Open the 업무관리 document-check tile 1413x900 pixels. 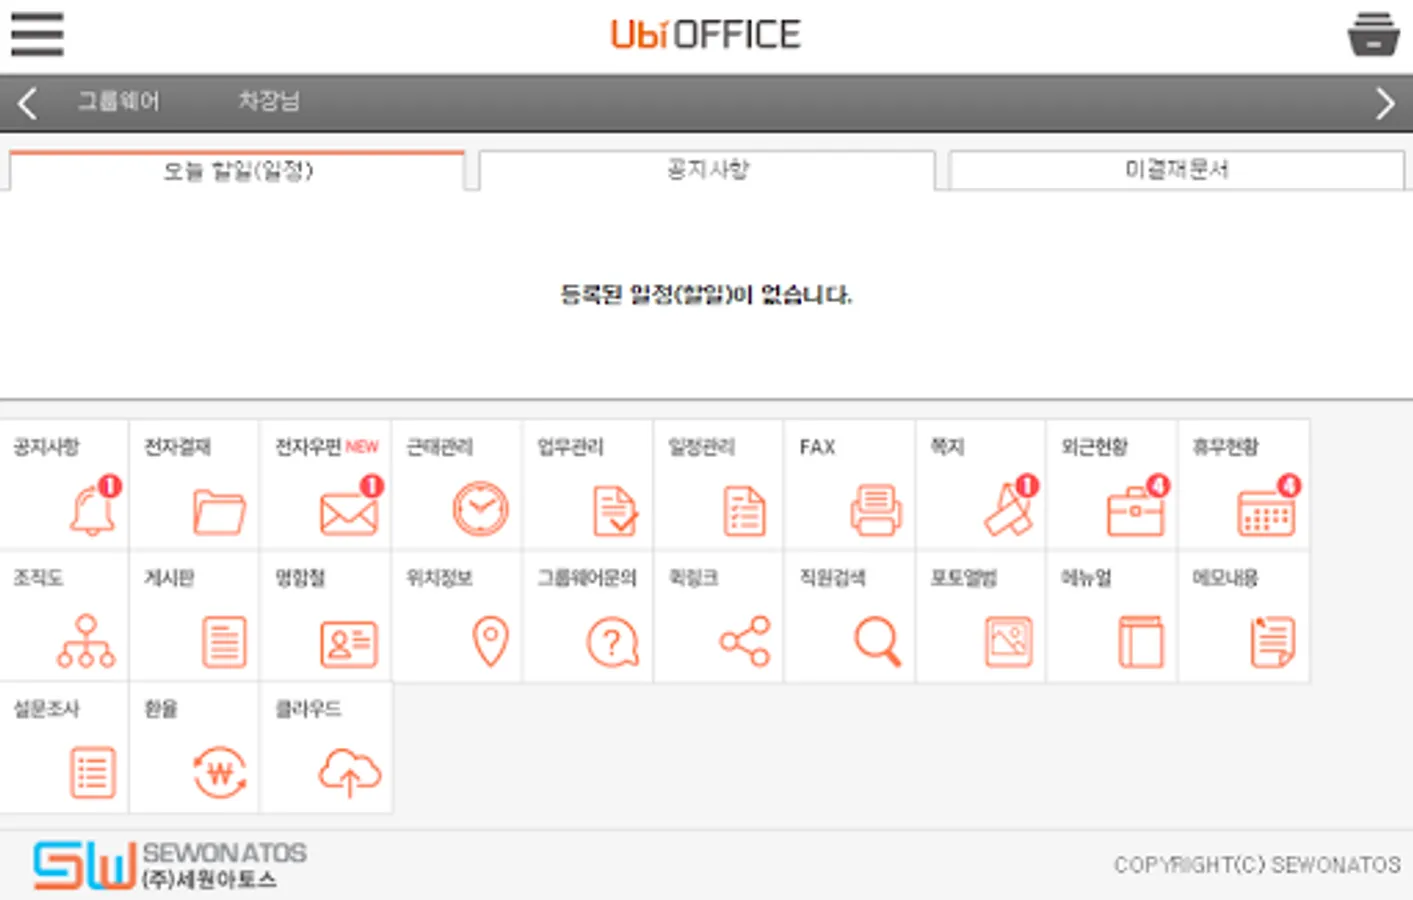pyautogui.click(x=587, y=484)
